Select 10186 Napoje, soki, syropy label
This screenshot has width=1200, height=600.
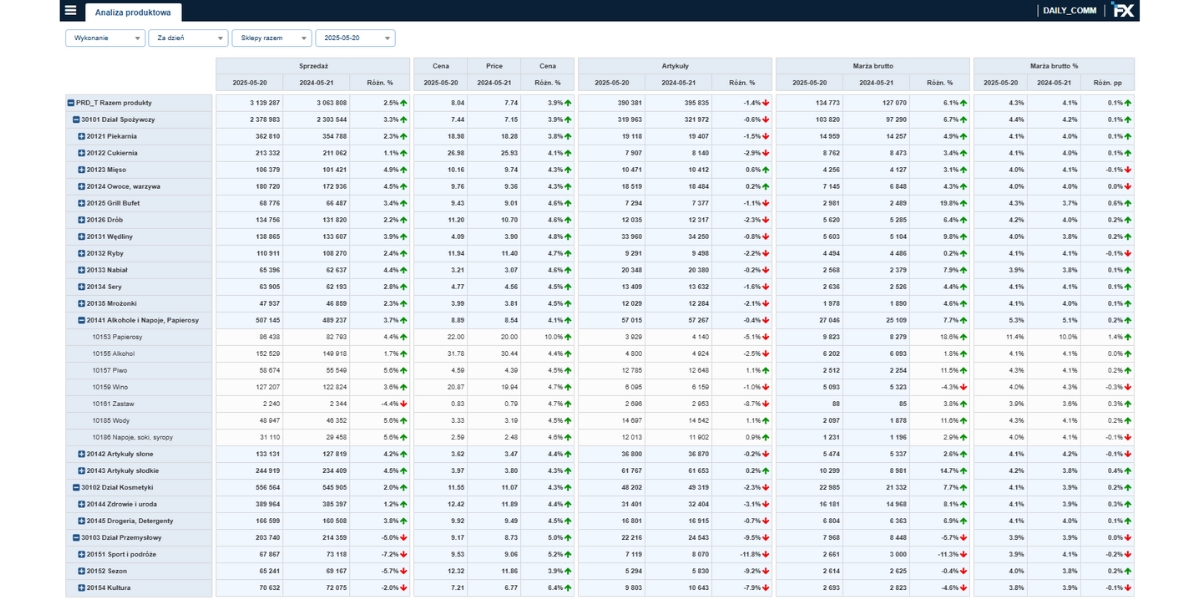(x=132, y=437)
